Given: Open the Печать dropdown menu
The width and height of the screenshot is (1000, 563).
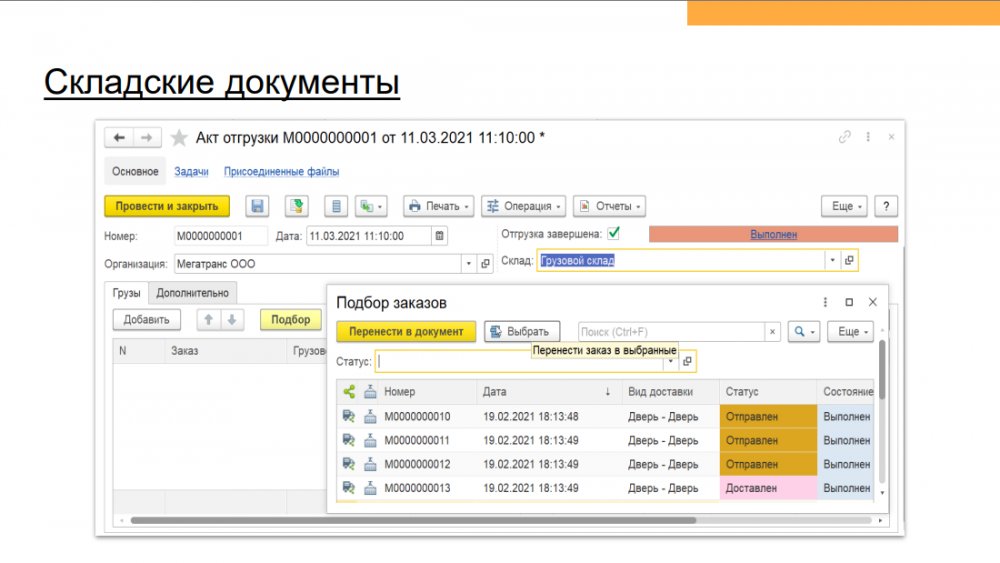Looking at the screenshot, I should click(438, 206).
